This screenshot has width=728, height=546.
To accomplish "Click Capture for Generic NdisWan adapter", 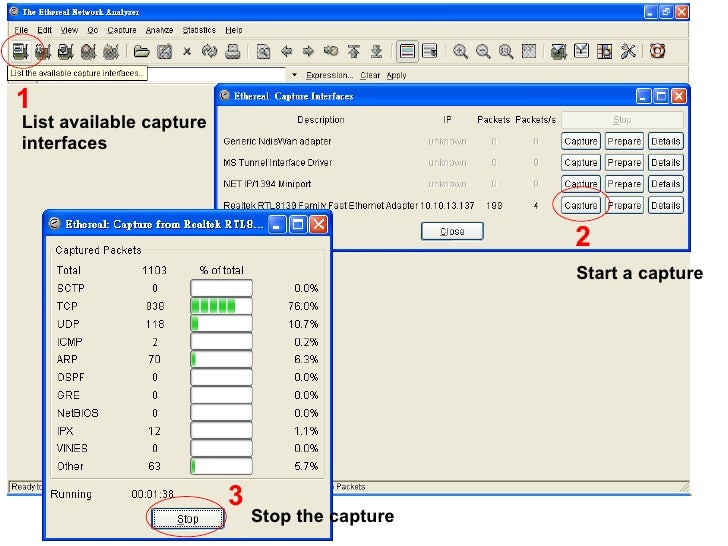I will coord(580,141).
